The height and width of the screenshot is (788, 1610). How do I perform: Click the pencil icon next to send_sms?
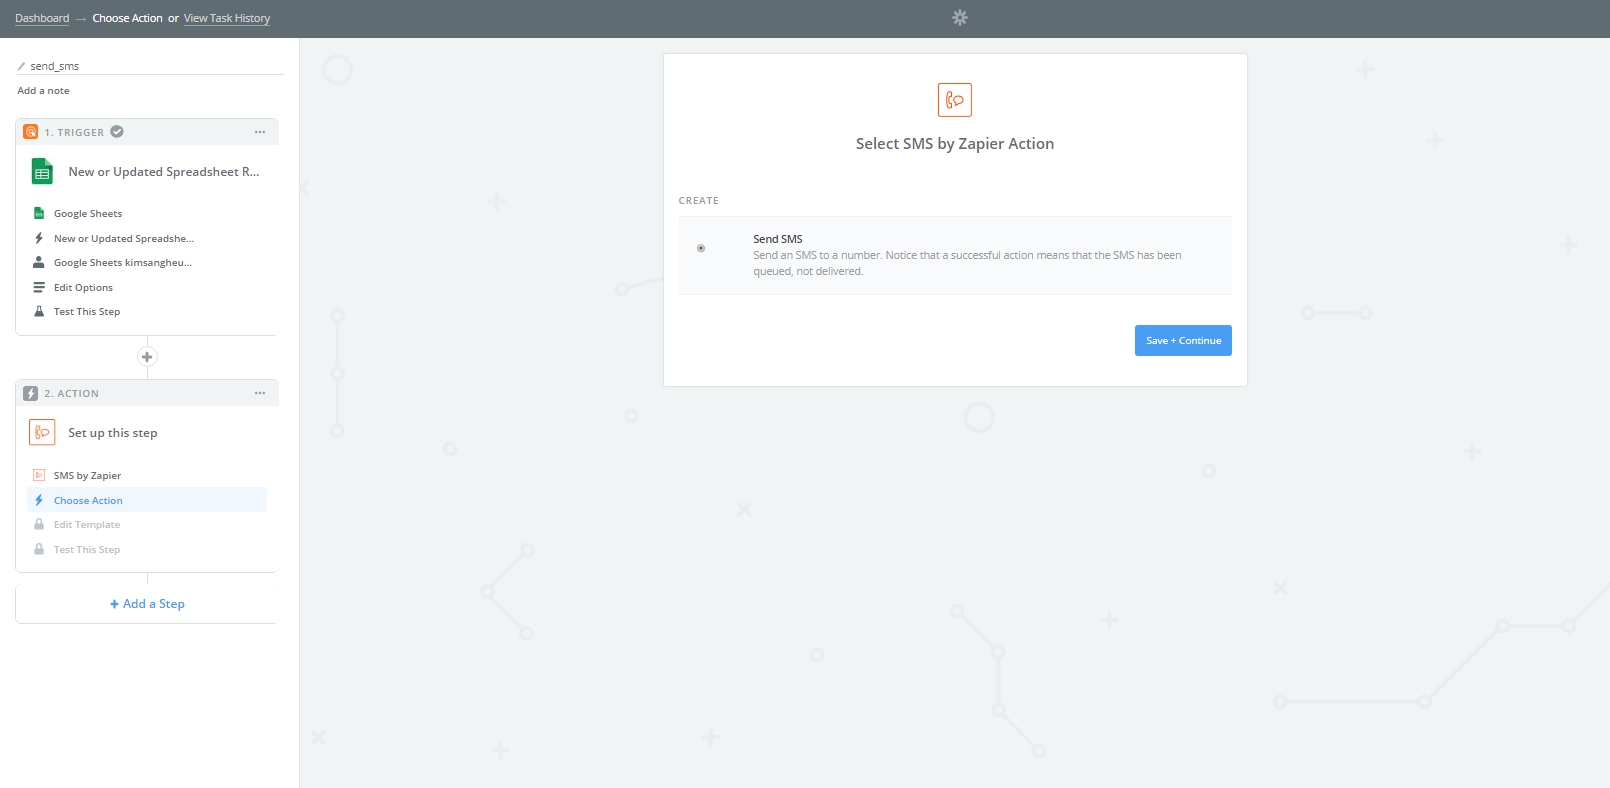click(x=21, y=67)
